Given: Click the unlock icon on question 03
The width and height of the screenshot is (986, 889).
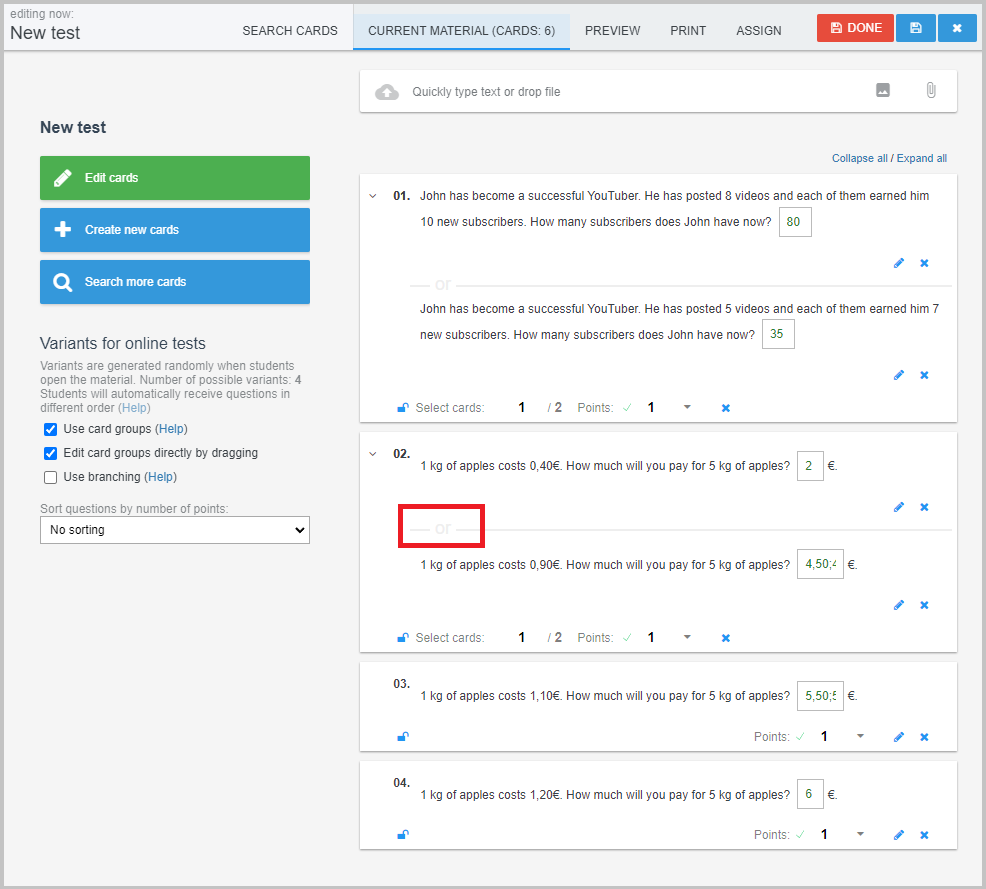Looking at the screenshot, I should tap(403, 736).
